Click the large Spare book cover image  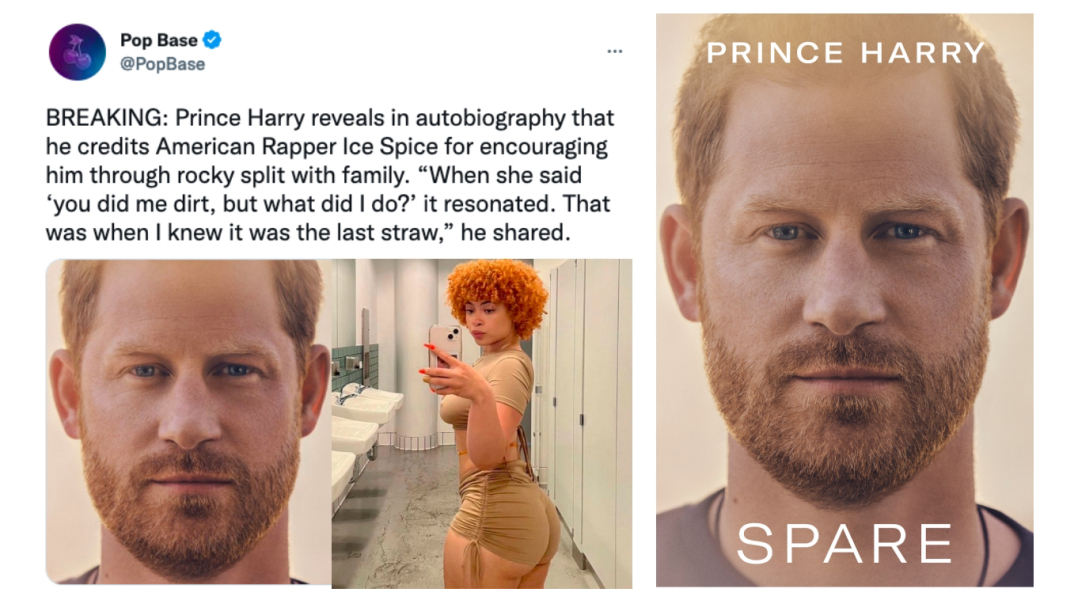tap(844, 299)
